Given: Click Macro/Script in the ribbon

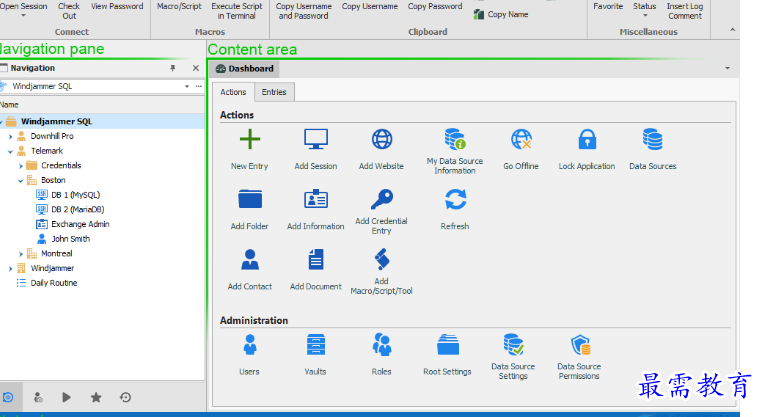Looking at the screenshot, I should click(x=179, y=6).
